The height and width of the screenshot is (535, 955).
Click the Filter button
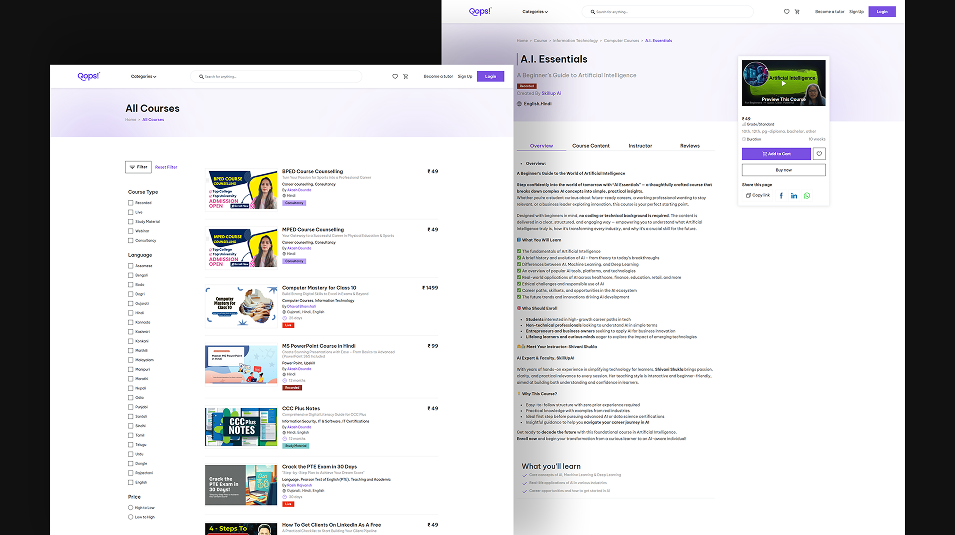[138, 167]
